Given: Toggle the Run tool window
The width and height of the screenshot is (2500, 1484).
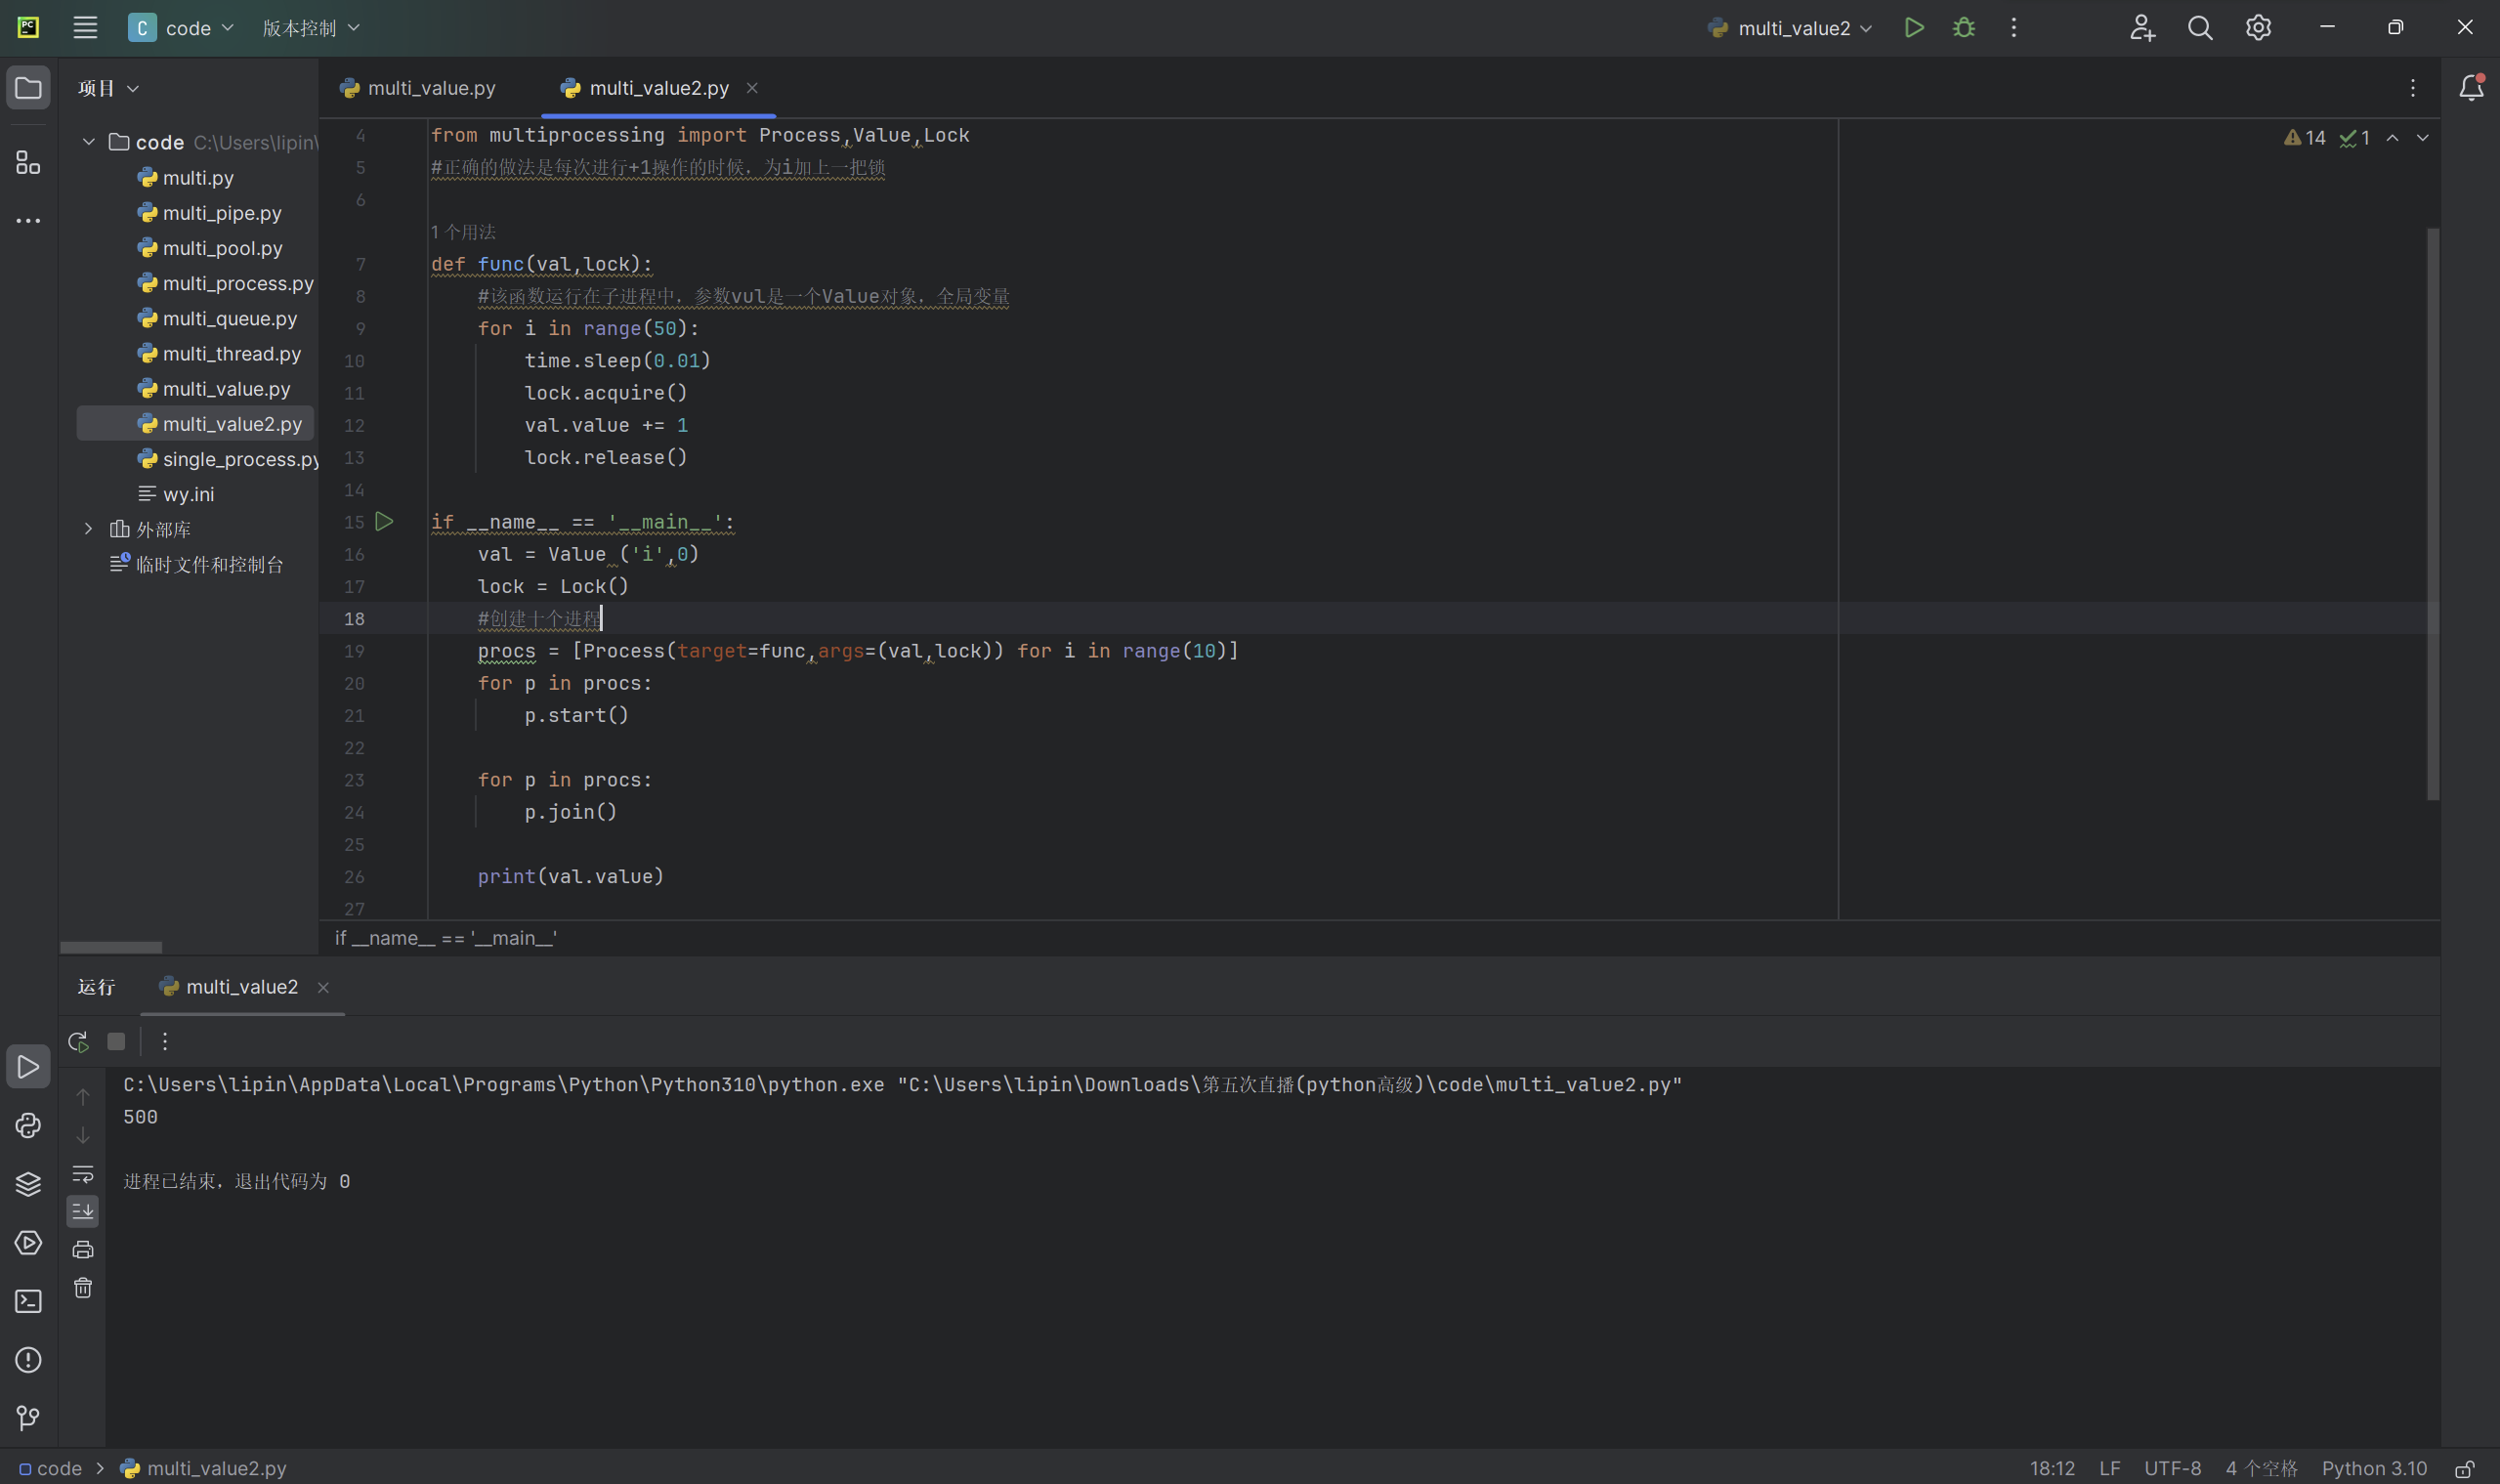Looking at the screenshot, I should click(x=28, y=1067).
